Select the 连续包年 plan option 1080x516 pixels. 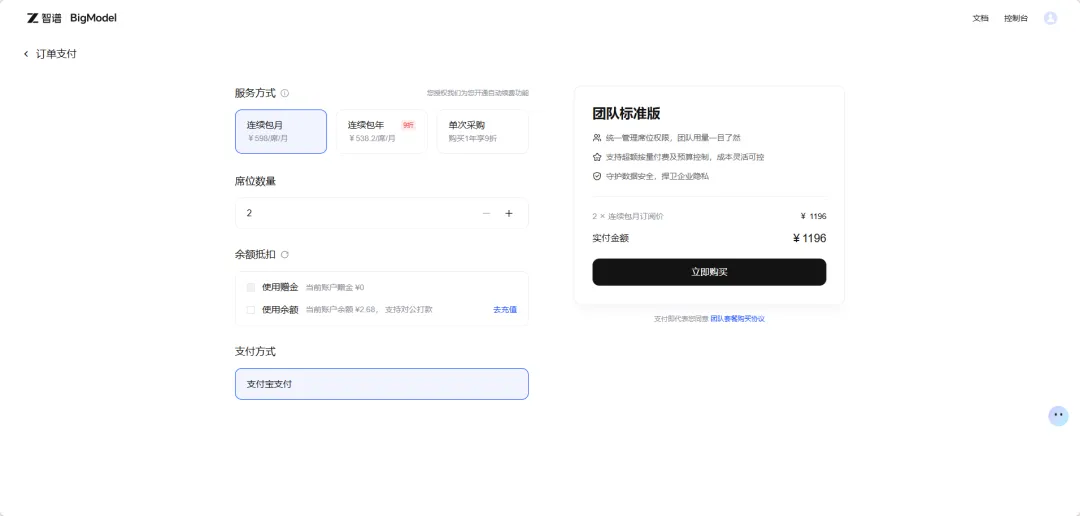tap(382, 132)
